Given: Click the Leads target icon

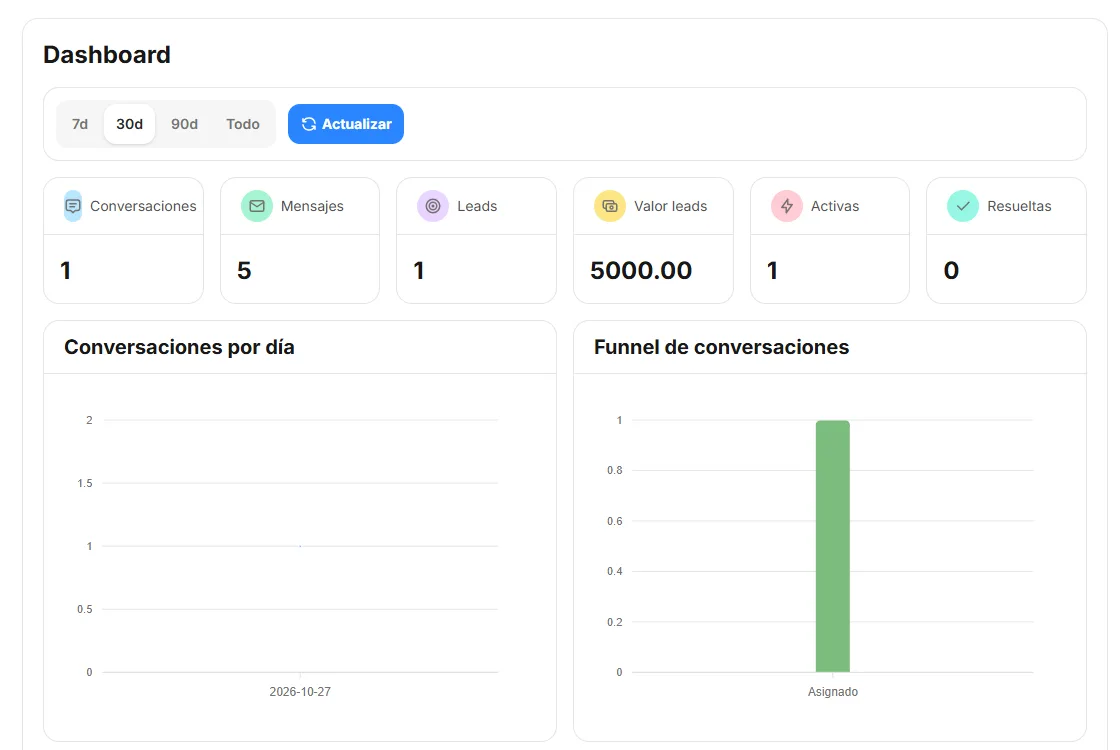Looking at the screenshot, I should (433, 206).
